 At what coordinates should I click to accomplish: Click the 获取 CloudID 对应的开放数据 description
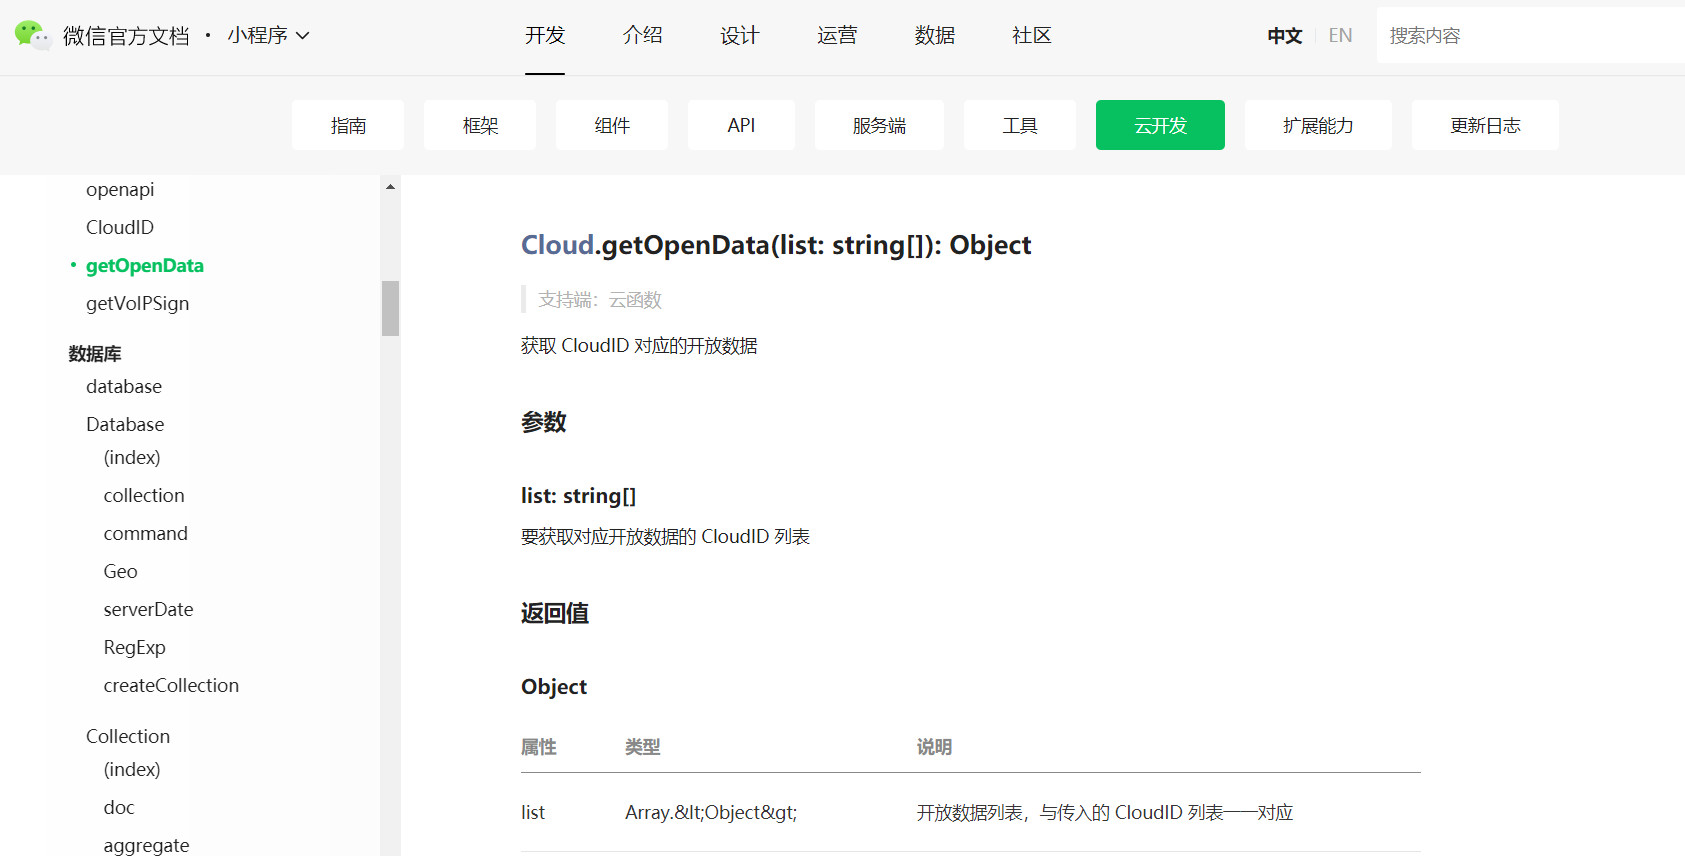click(x=639, y=346)
